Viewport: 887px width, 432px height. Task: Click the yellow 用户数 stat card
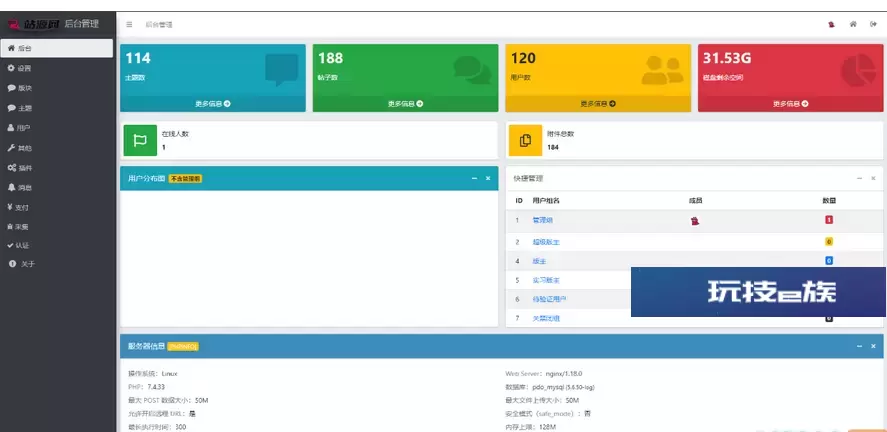point(598,68)
